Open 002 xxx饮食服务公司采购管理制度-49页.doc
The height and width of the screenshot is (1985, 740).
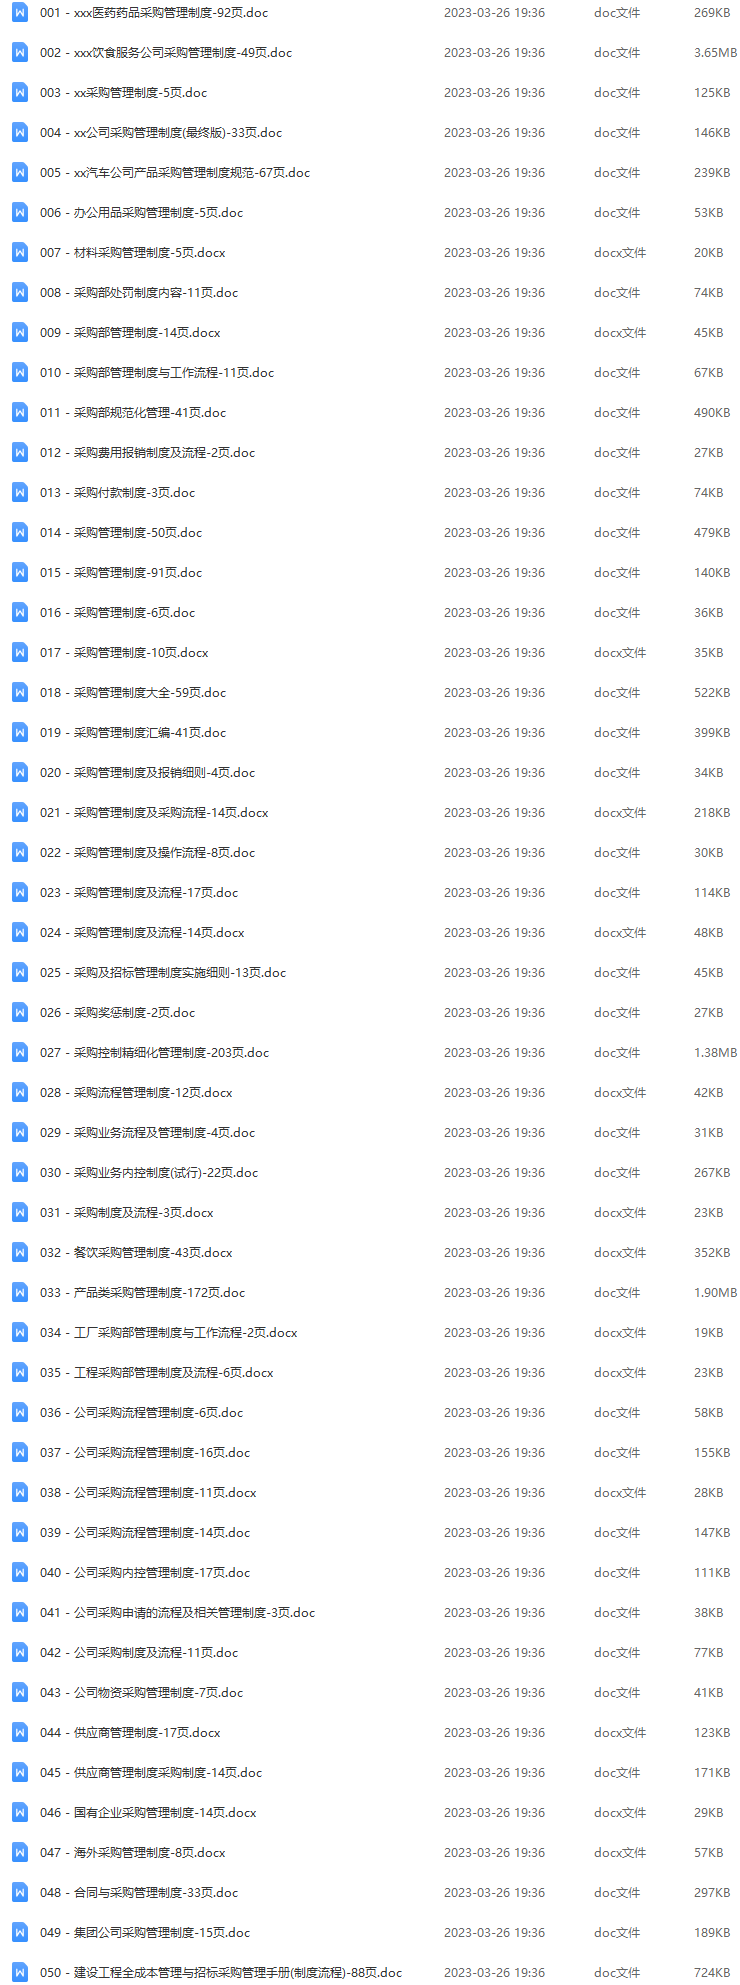point(166,53)
